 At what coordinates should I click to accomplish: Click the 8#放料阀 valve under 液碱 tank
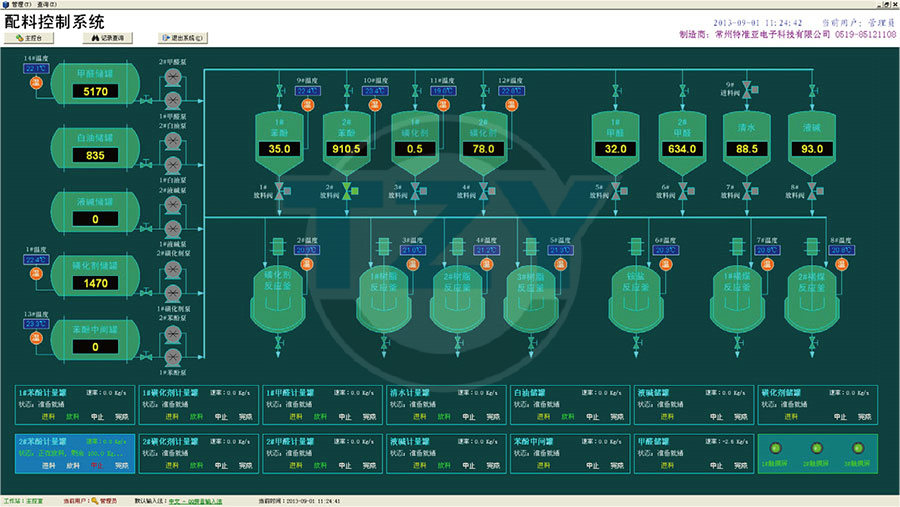[812, 188]
